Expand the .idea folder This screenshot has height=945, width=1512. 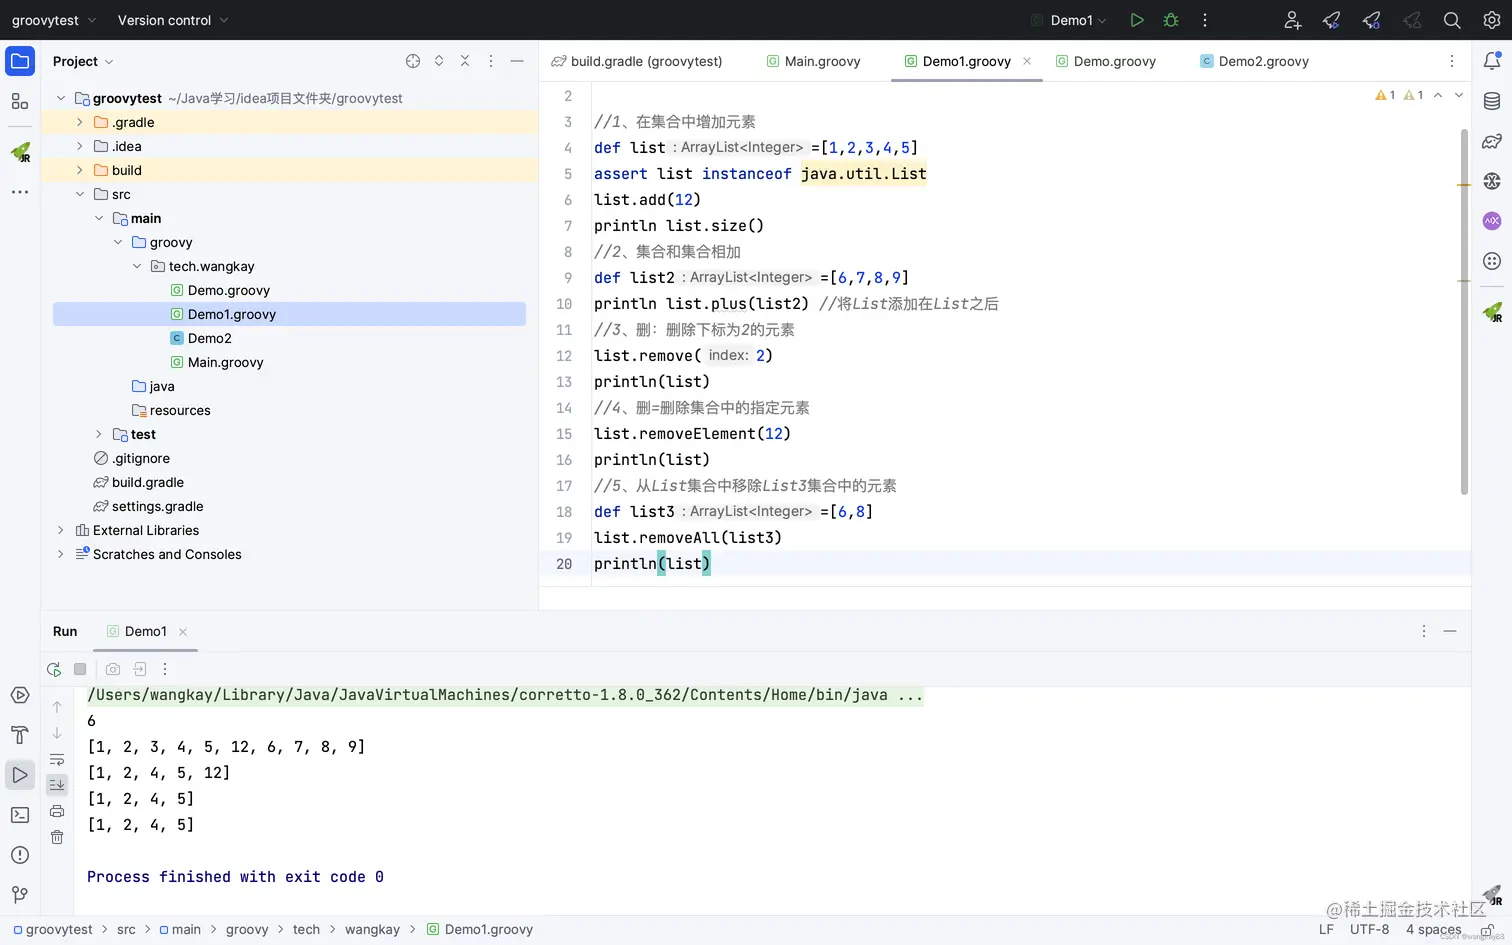point(80,146)
